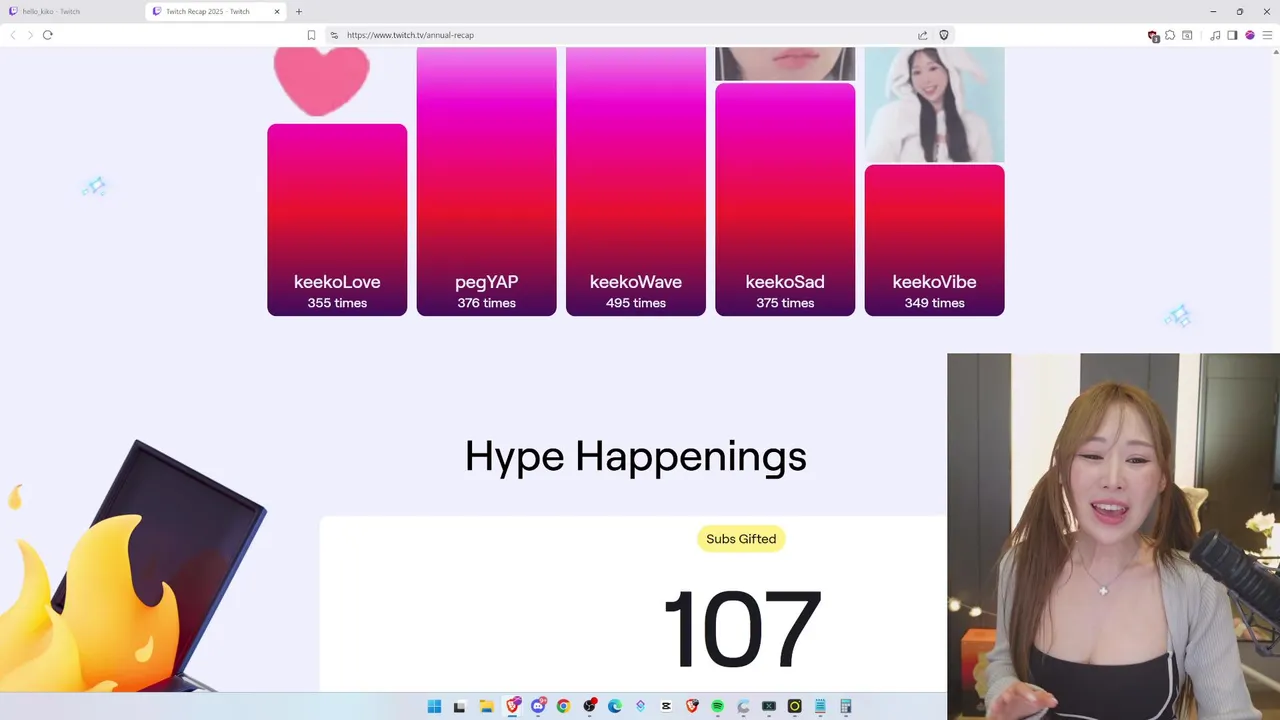Close the Twitch Recap 2025 tab

[277, 11]
